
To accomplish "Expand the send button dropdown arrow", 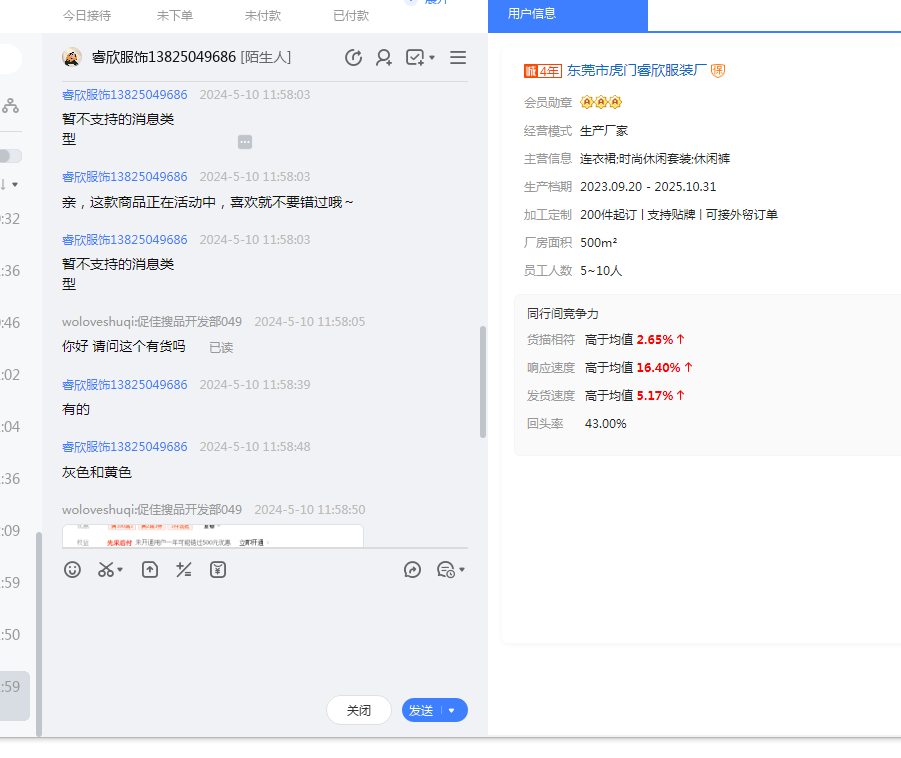I will [x=452, y=711].
